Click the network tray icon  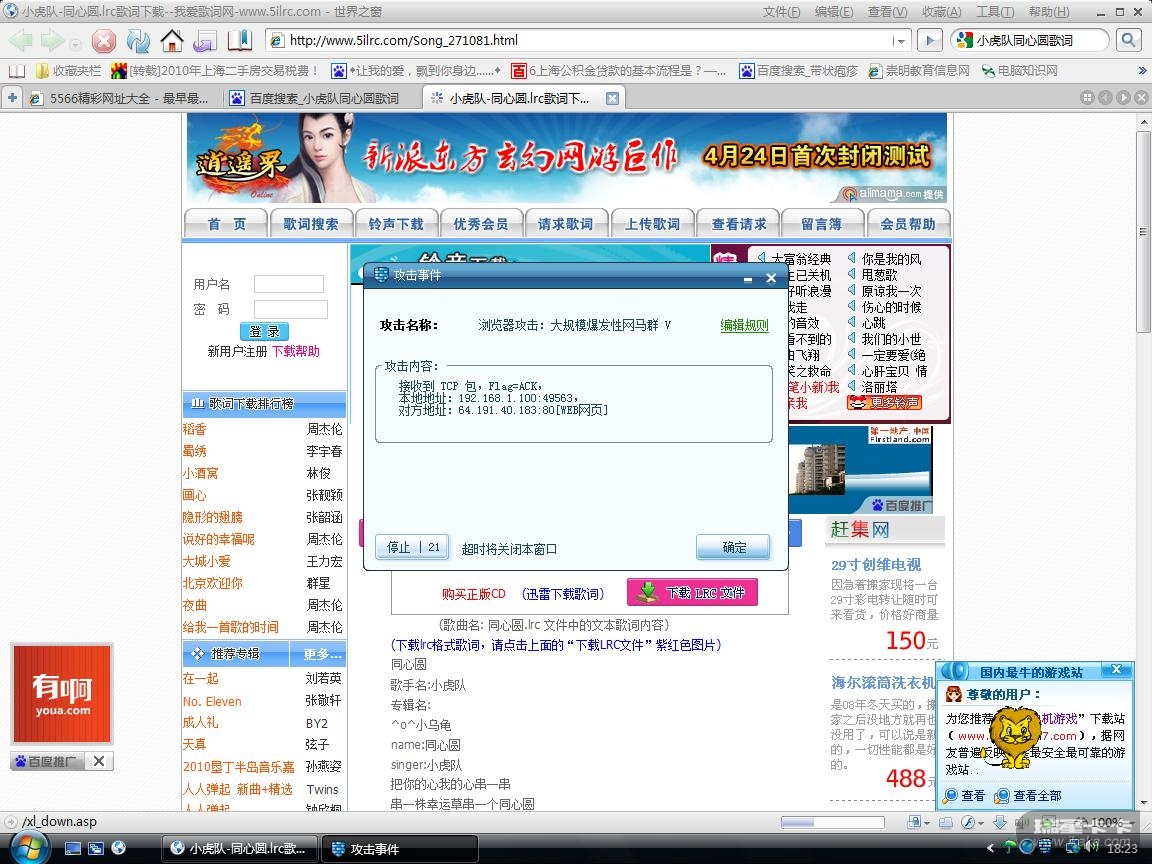click(x=1073, y=848)
